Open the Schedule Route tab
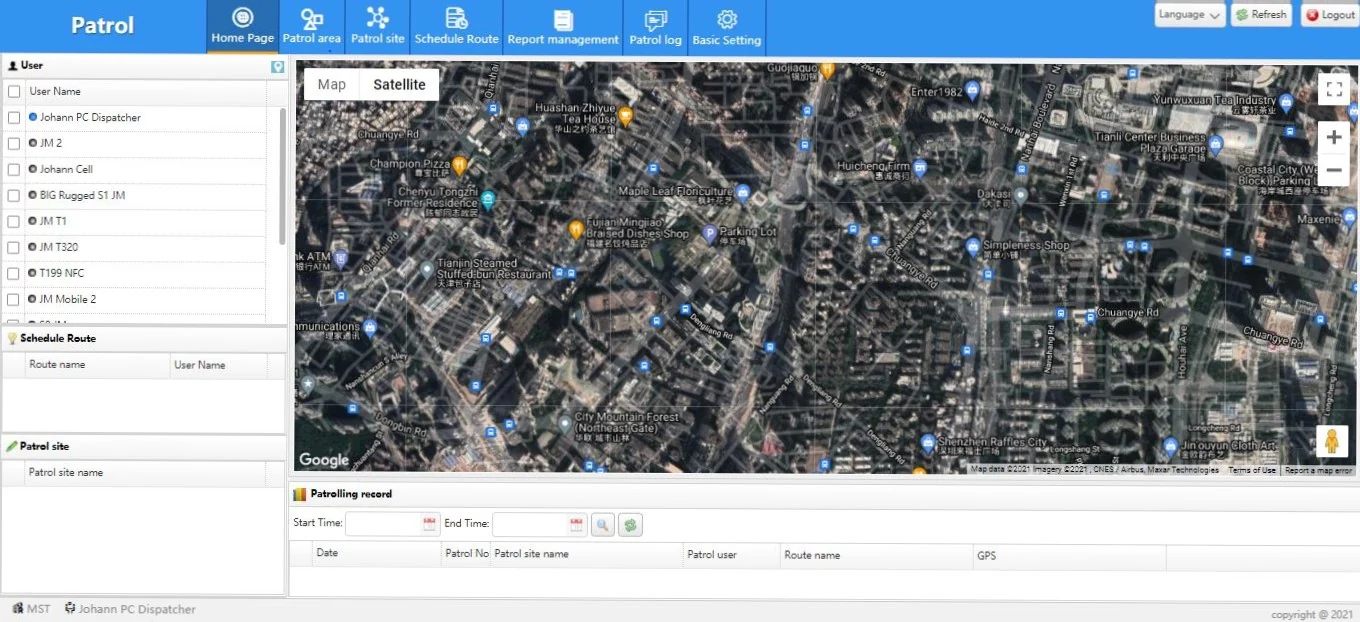The image size is (1360, 622). click(x=456, y=27)
